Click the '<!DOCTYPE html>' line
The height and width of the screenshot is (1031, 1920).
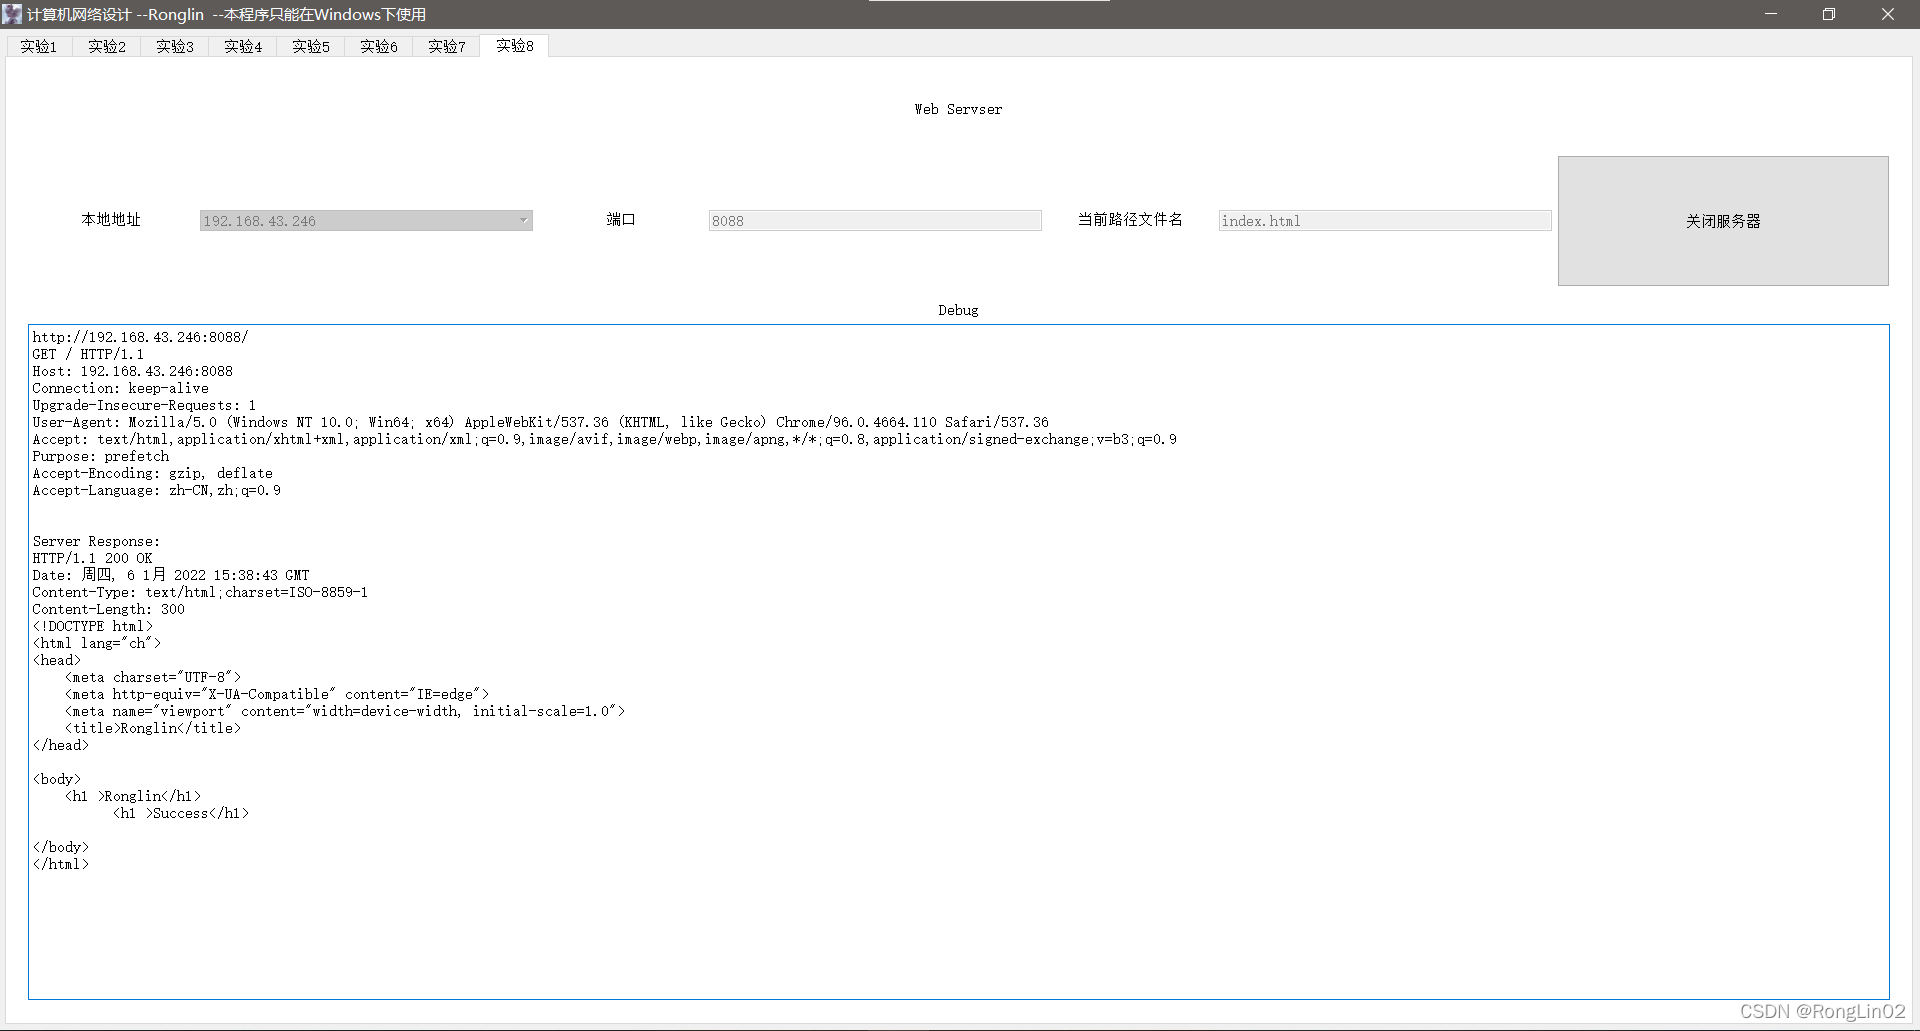93,626
